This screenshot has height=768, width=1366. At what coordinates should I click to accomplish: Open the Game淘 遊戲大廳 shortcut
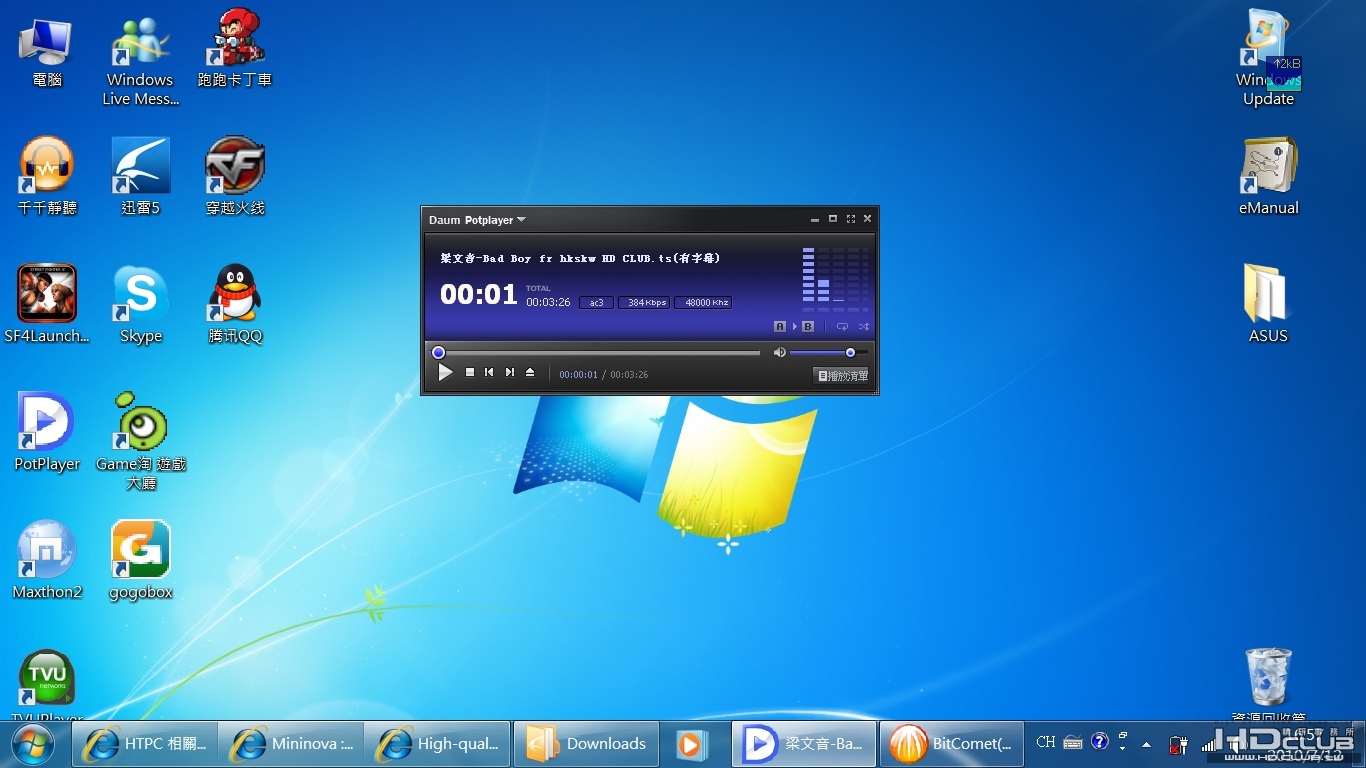point(141,441)
